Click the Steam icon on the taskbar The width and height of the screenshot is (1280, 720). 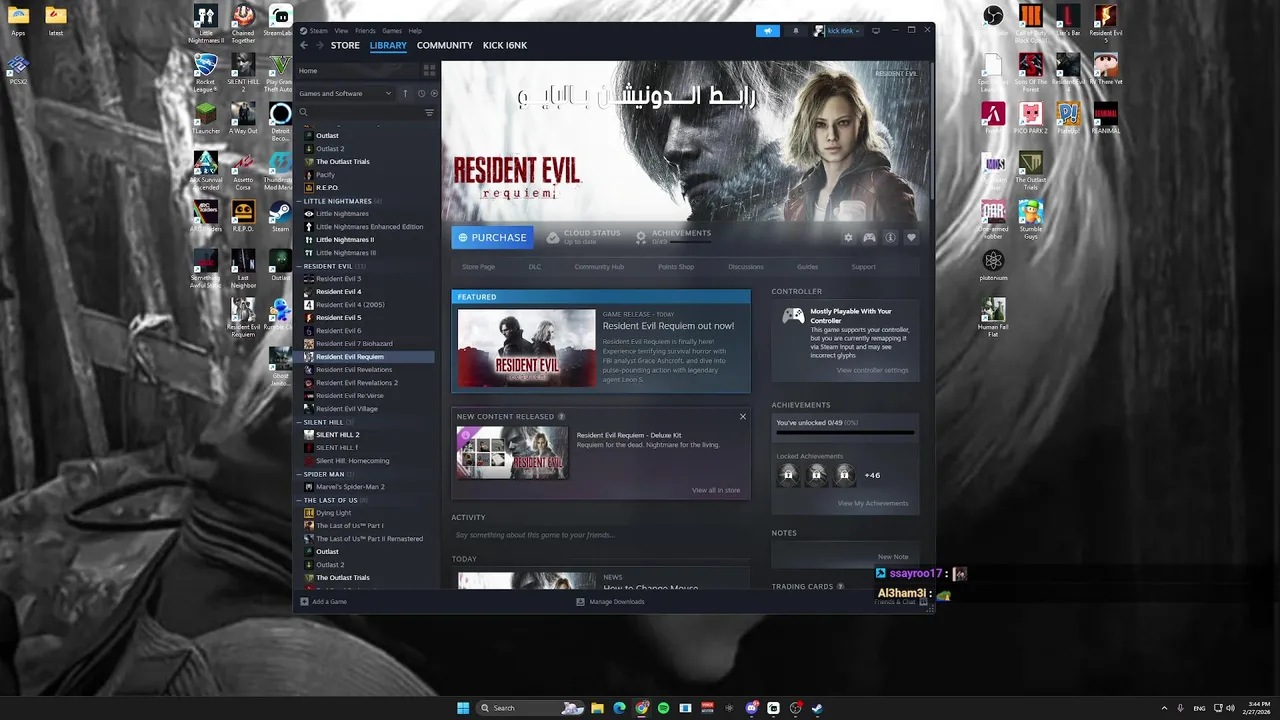point(817,708)
